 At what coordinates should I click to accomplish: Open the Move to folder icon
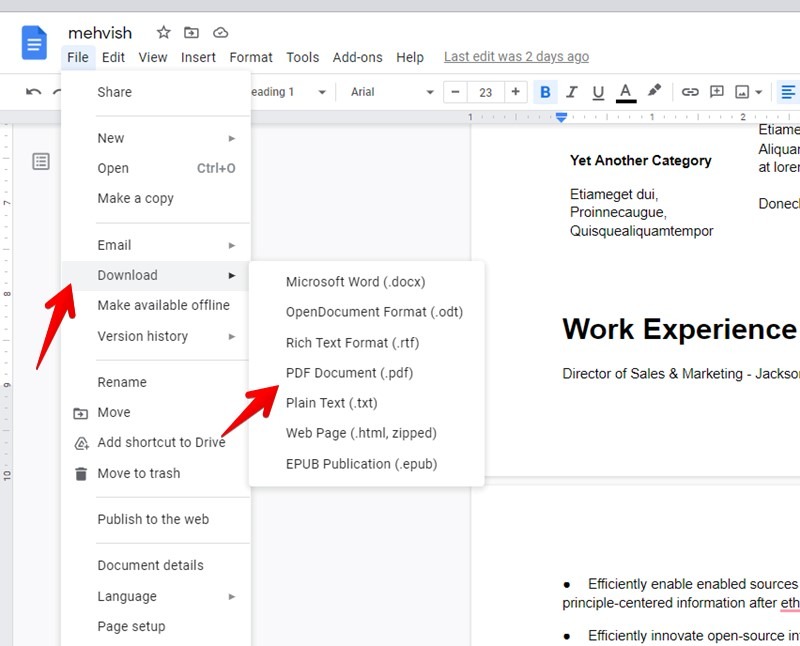[x=191, y=32]
